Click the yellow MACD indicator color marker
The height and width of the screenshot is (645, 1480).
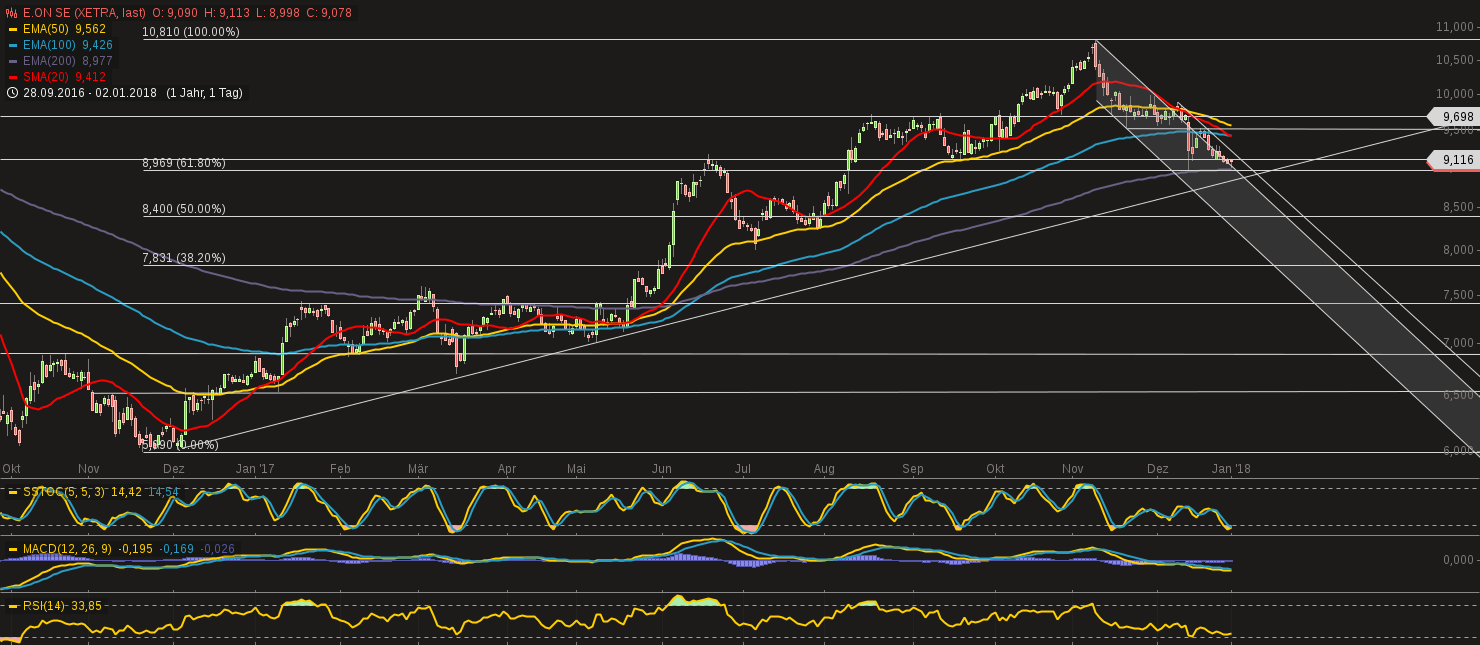(x=12, y=549)
